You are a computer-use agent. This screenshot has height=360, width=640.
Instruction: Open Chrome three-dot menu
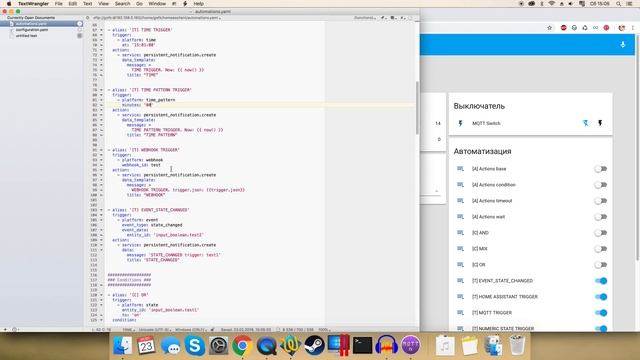[633, 28]
